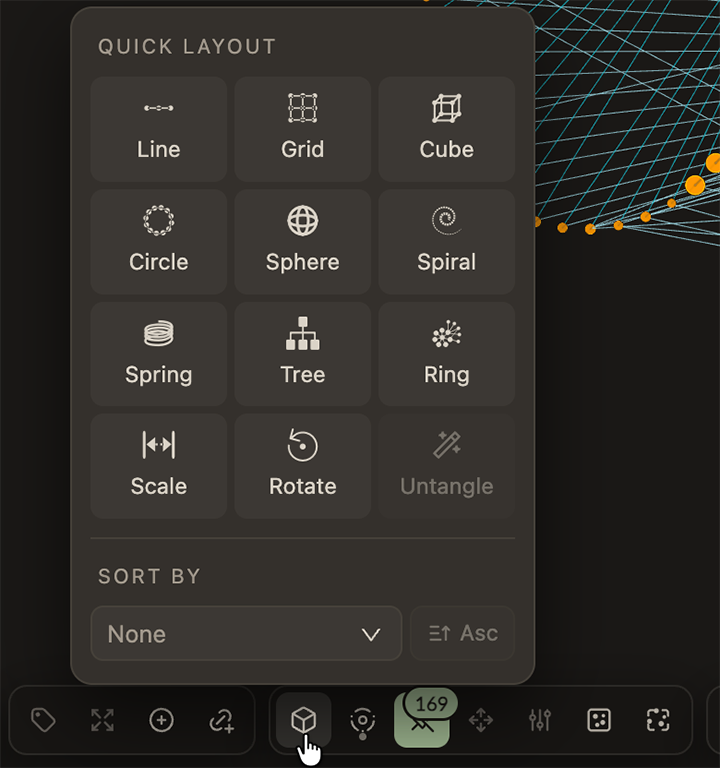Click the large orange node in graph
This screenshot has width=720, height=768.
pyautogui.click(x=695, y=185)
